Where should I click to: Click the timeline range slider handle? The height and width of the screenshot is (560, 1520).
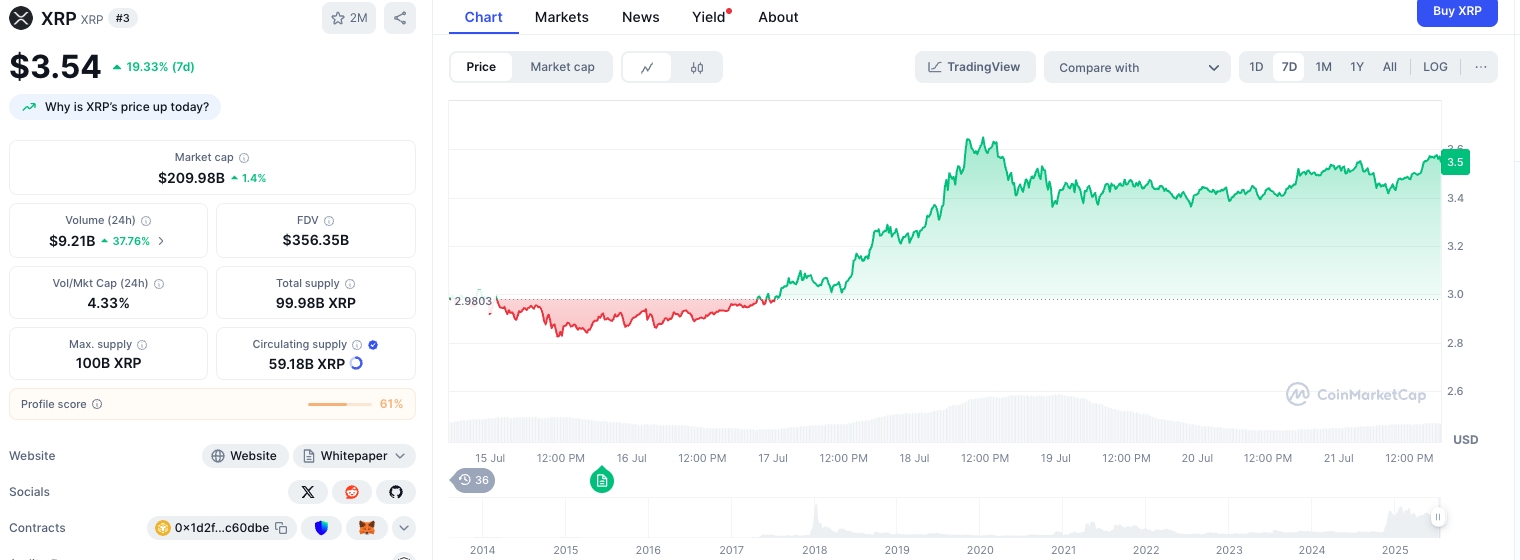tap(1437, 517)
